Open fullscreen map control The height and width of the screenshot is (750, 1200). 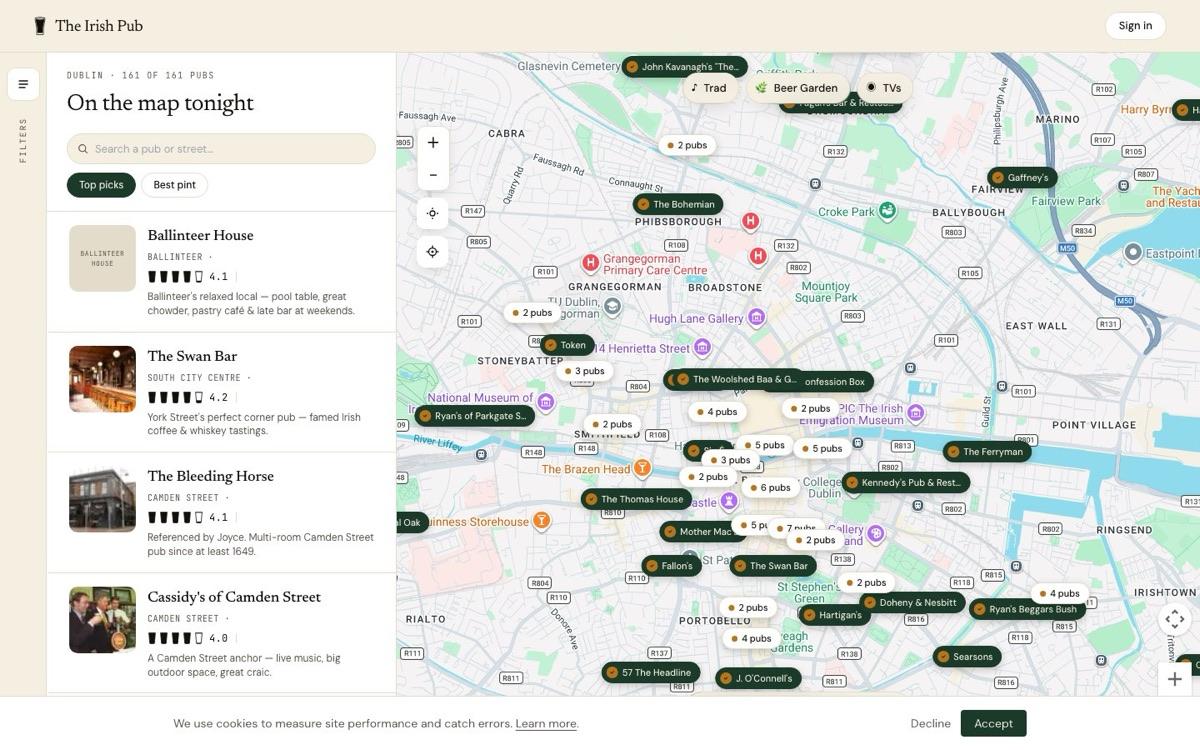click(x=1175, y=619)
